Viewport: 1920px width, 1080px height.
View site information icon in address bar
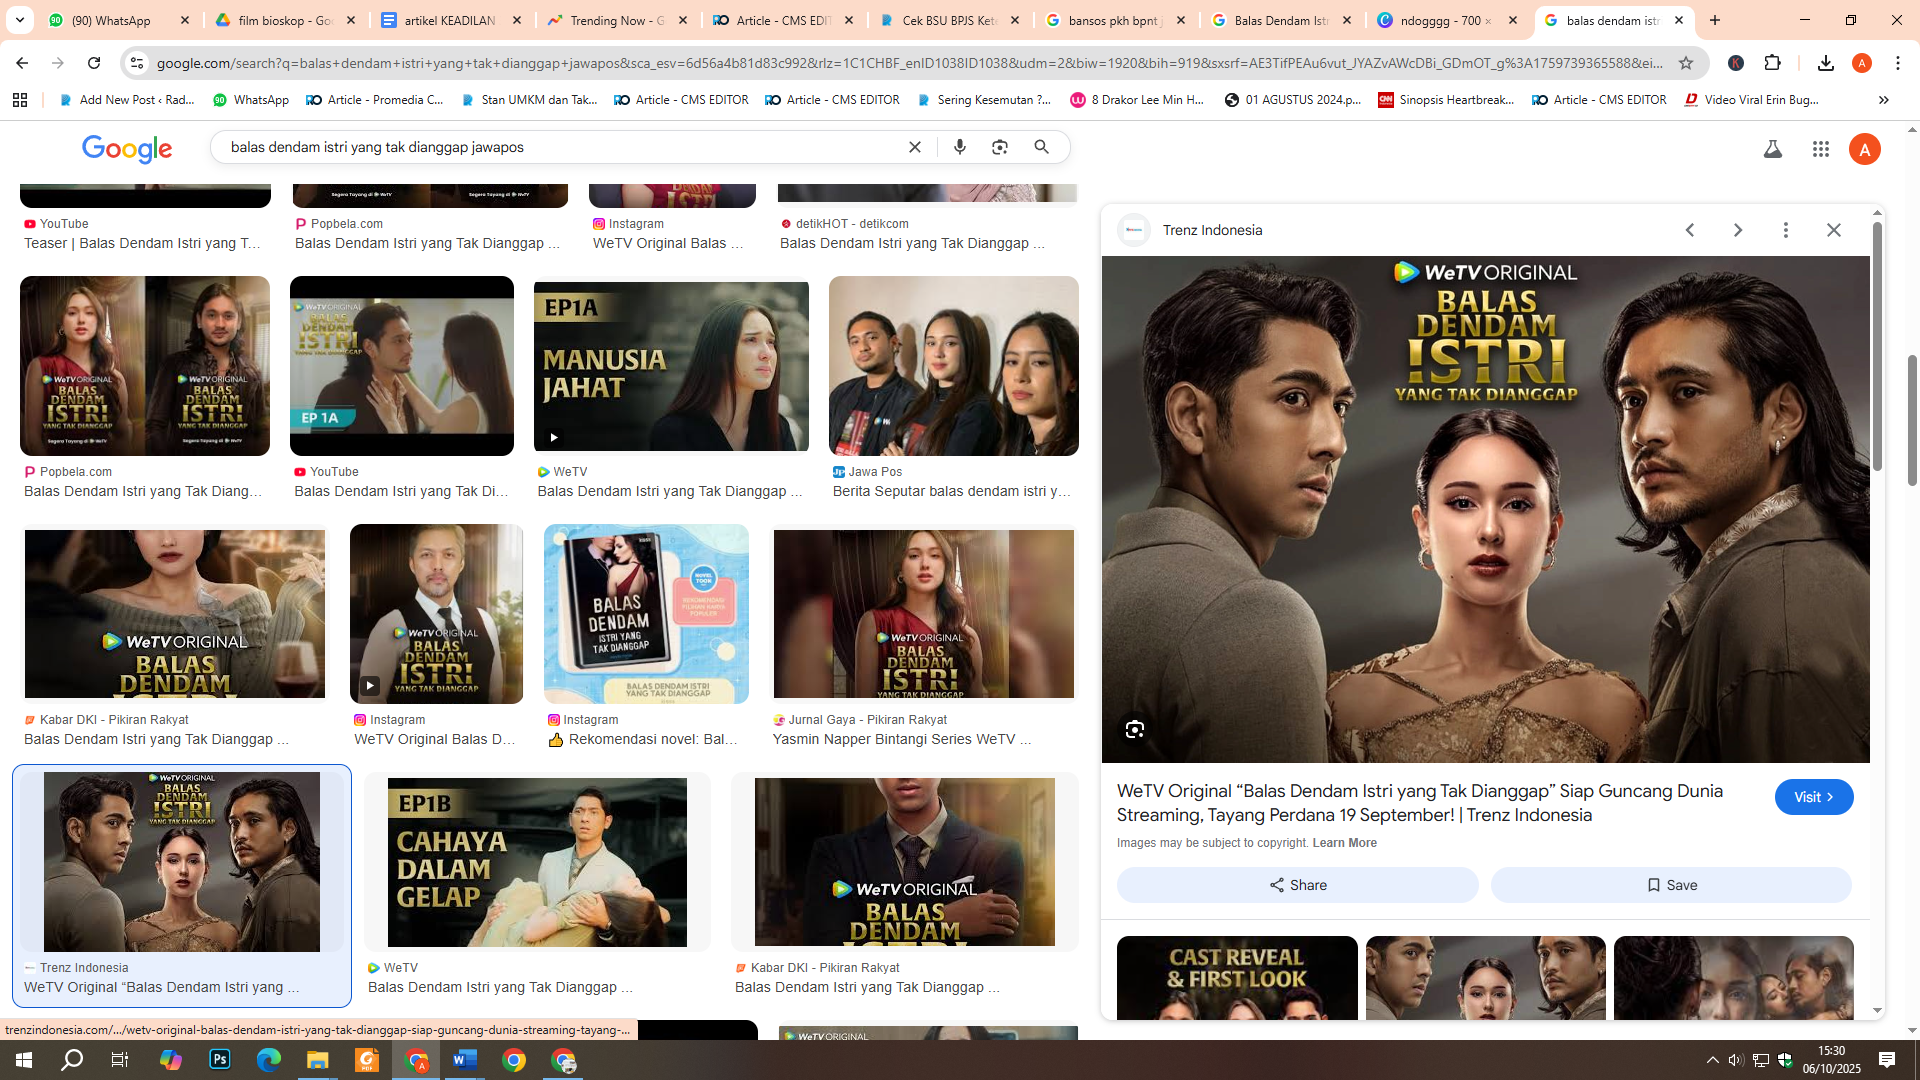pos(137,63)
